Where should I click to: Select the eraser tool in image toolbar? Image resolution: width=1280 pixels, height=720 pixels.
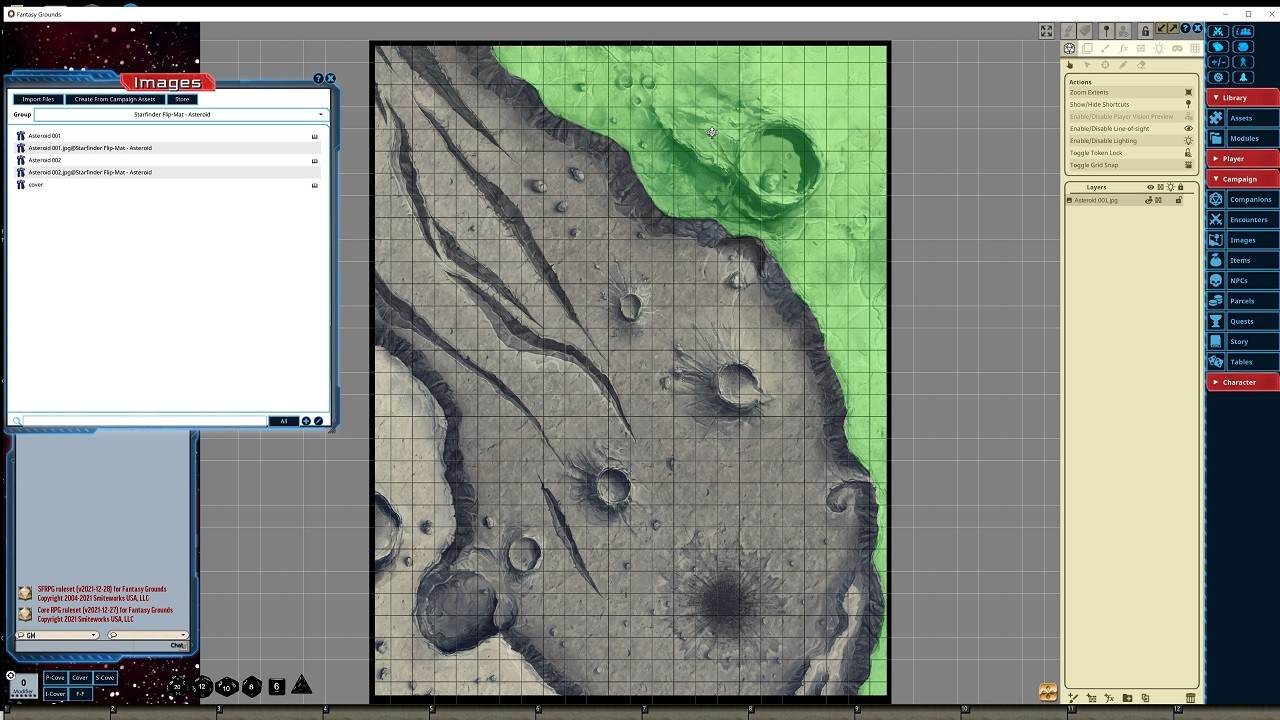pyautogui.click(x=1140, y=65)
